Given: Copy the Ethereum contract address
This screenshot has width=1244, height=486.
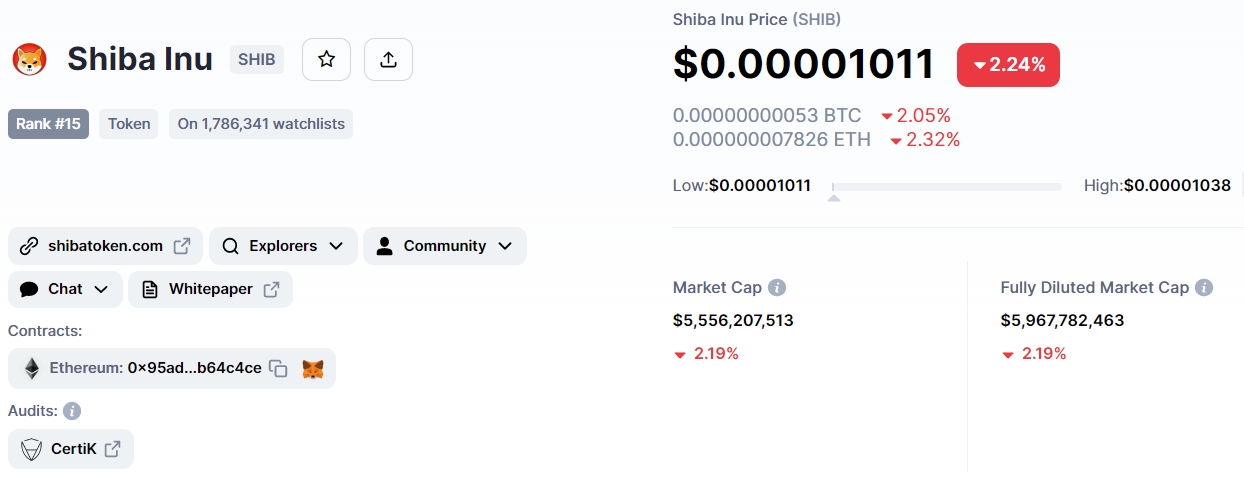Looking at the screenshot, I should pos(279,369).
